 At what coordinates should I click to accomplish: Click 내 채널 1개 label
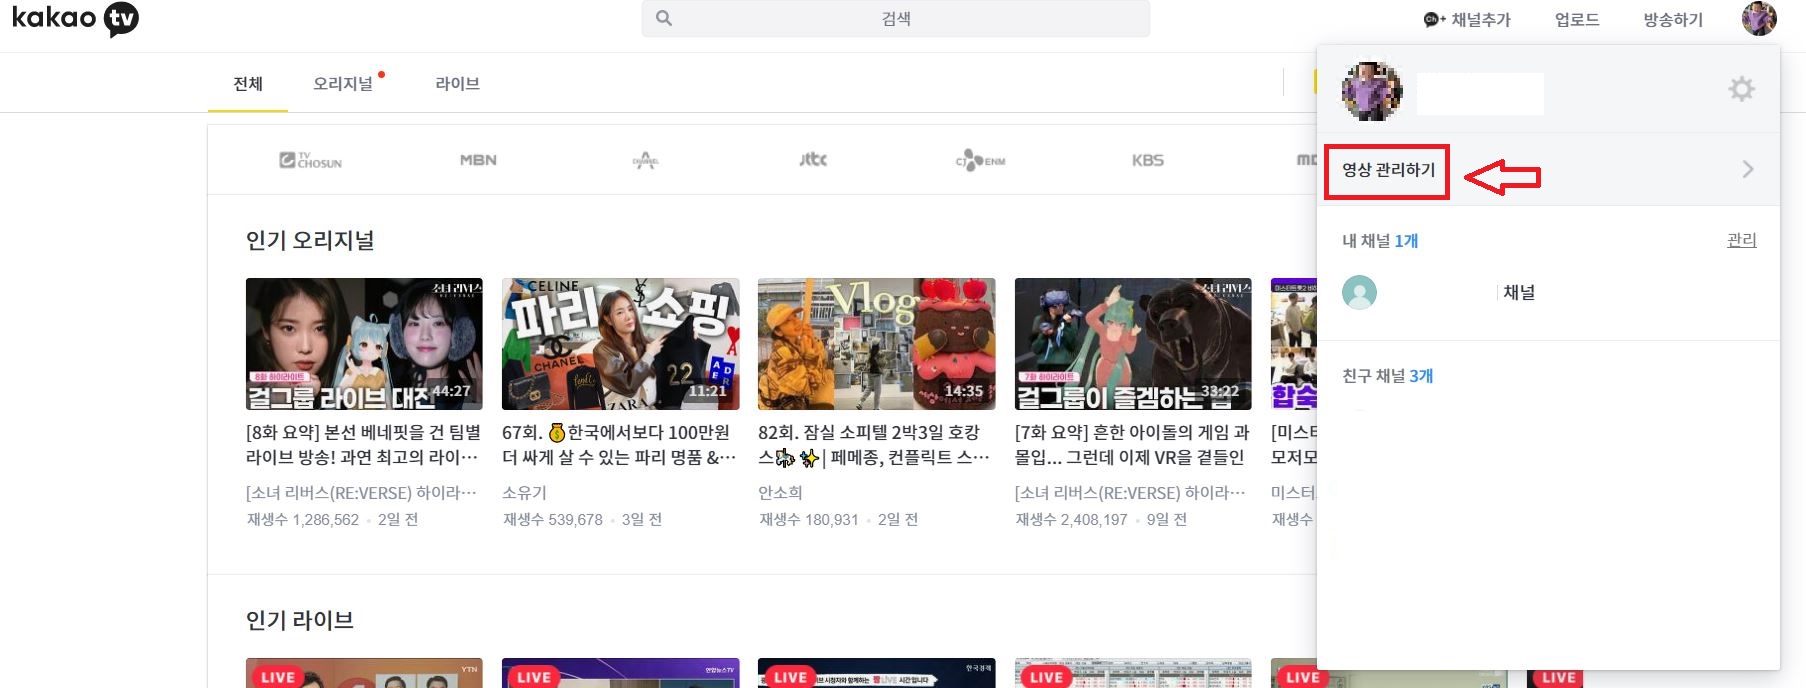1380,241
